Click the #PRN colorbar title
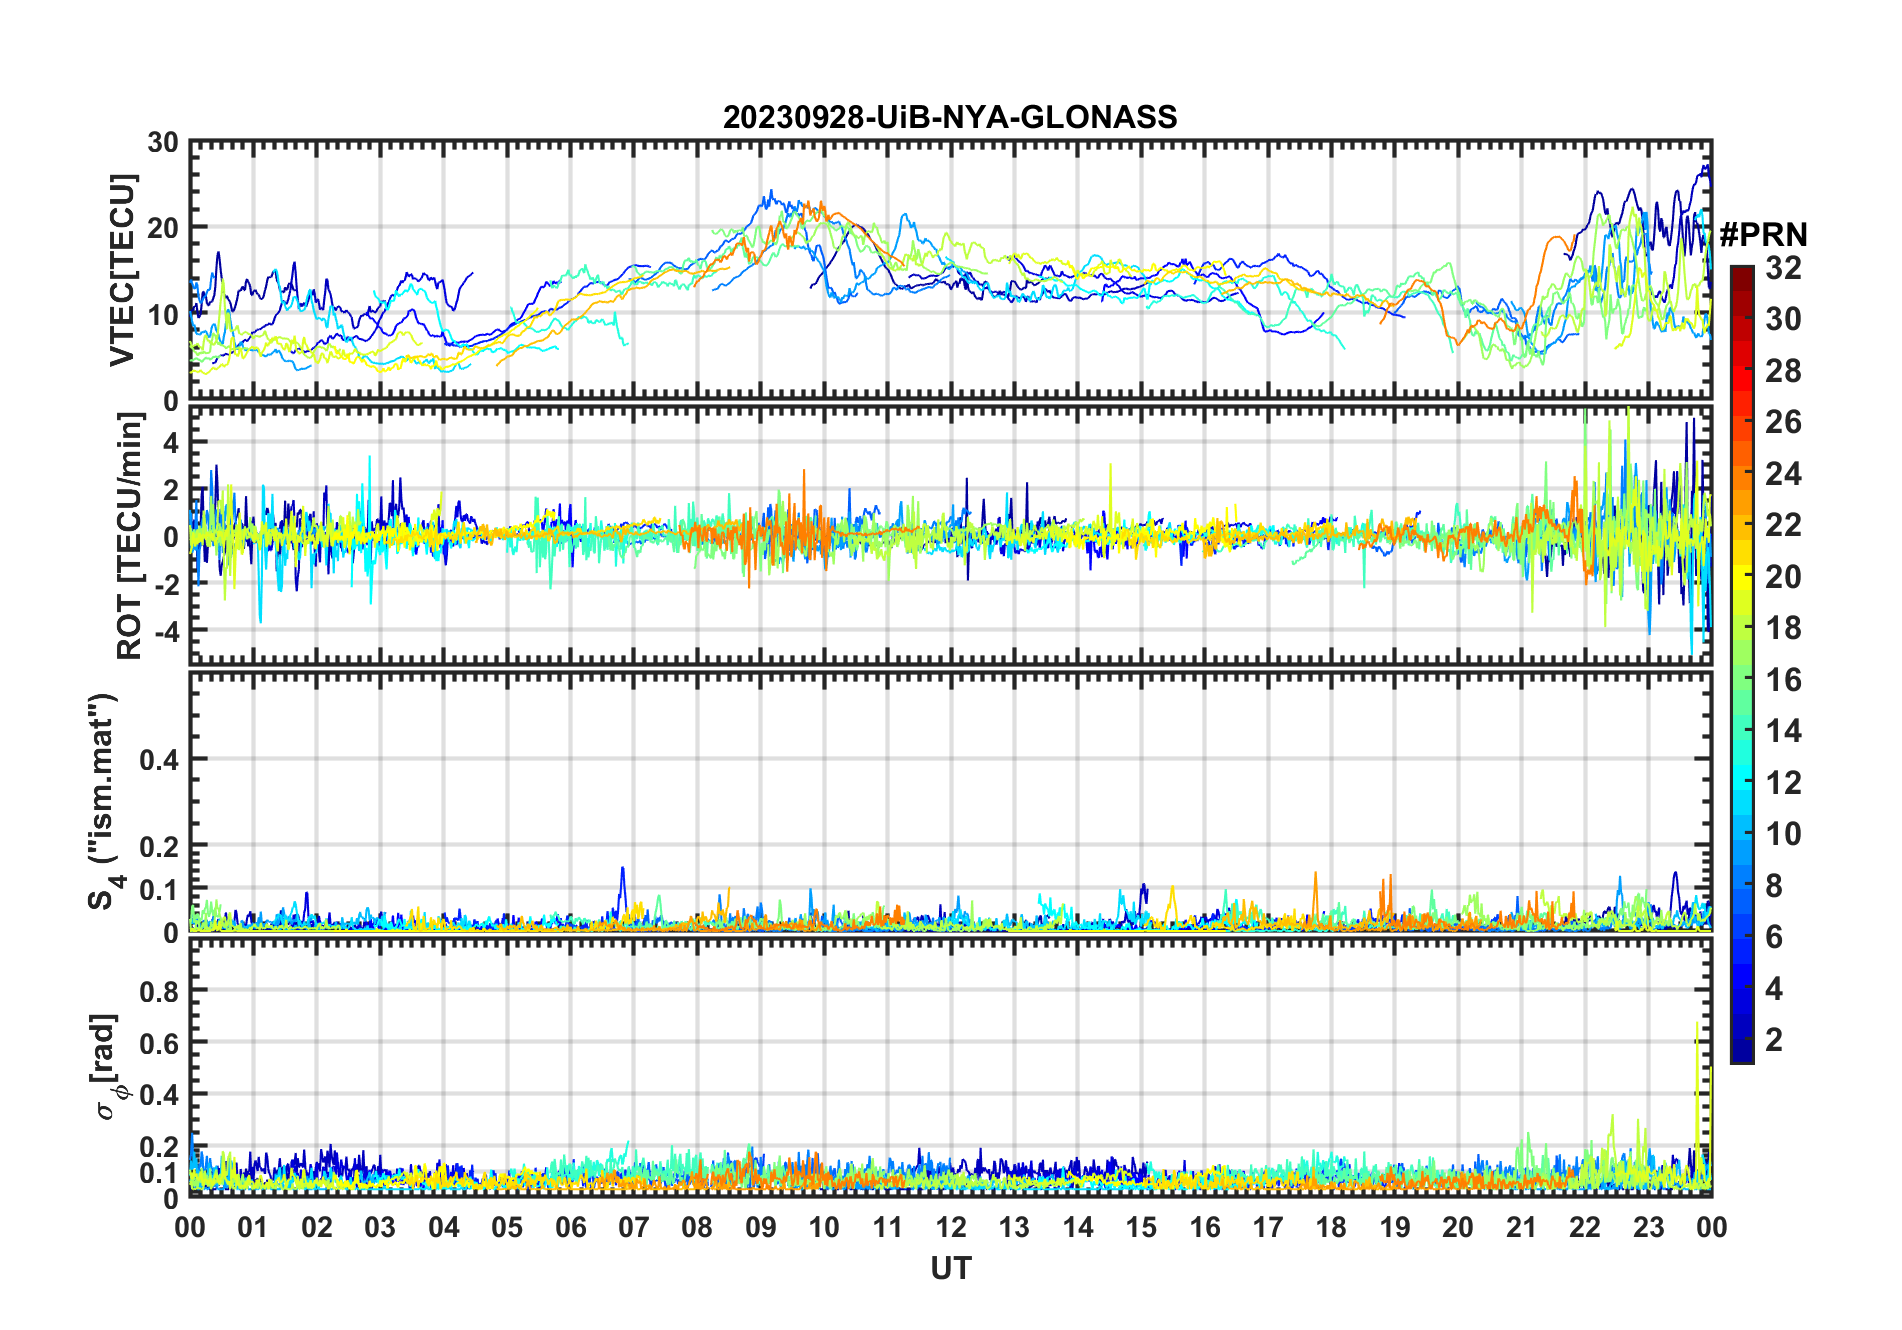 1763,235
